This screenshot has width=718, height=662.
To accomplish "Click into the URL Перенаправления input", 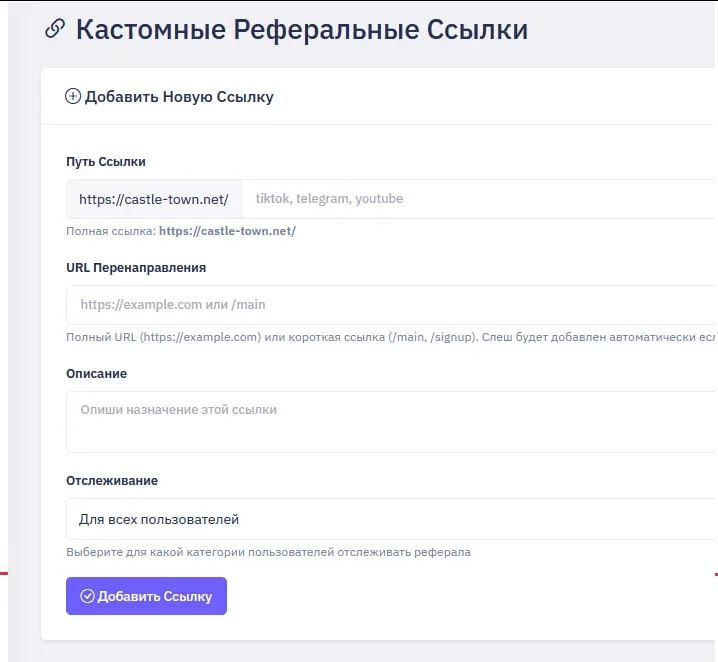I will point(390,304).
